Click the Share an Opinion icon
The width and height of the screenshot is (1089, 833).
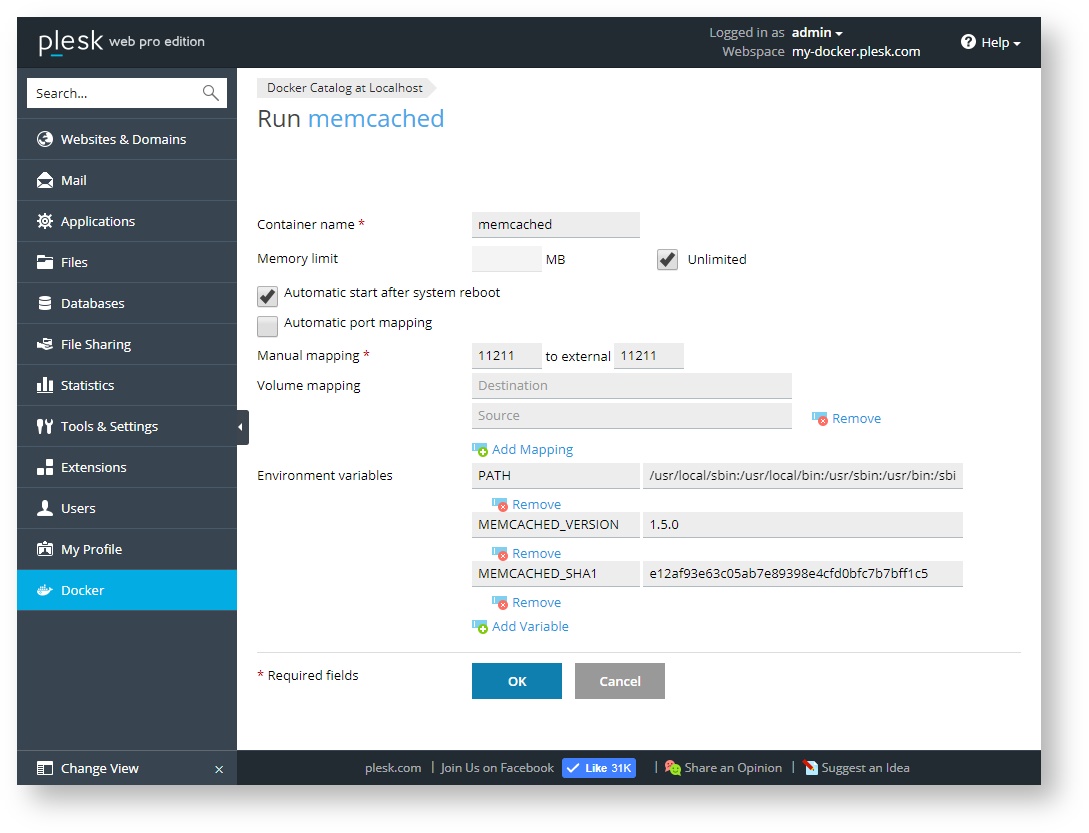[673, 768]
